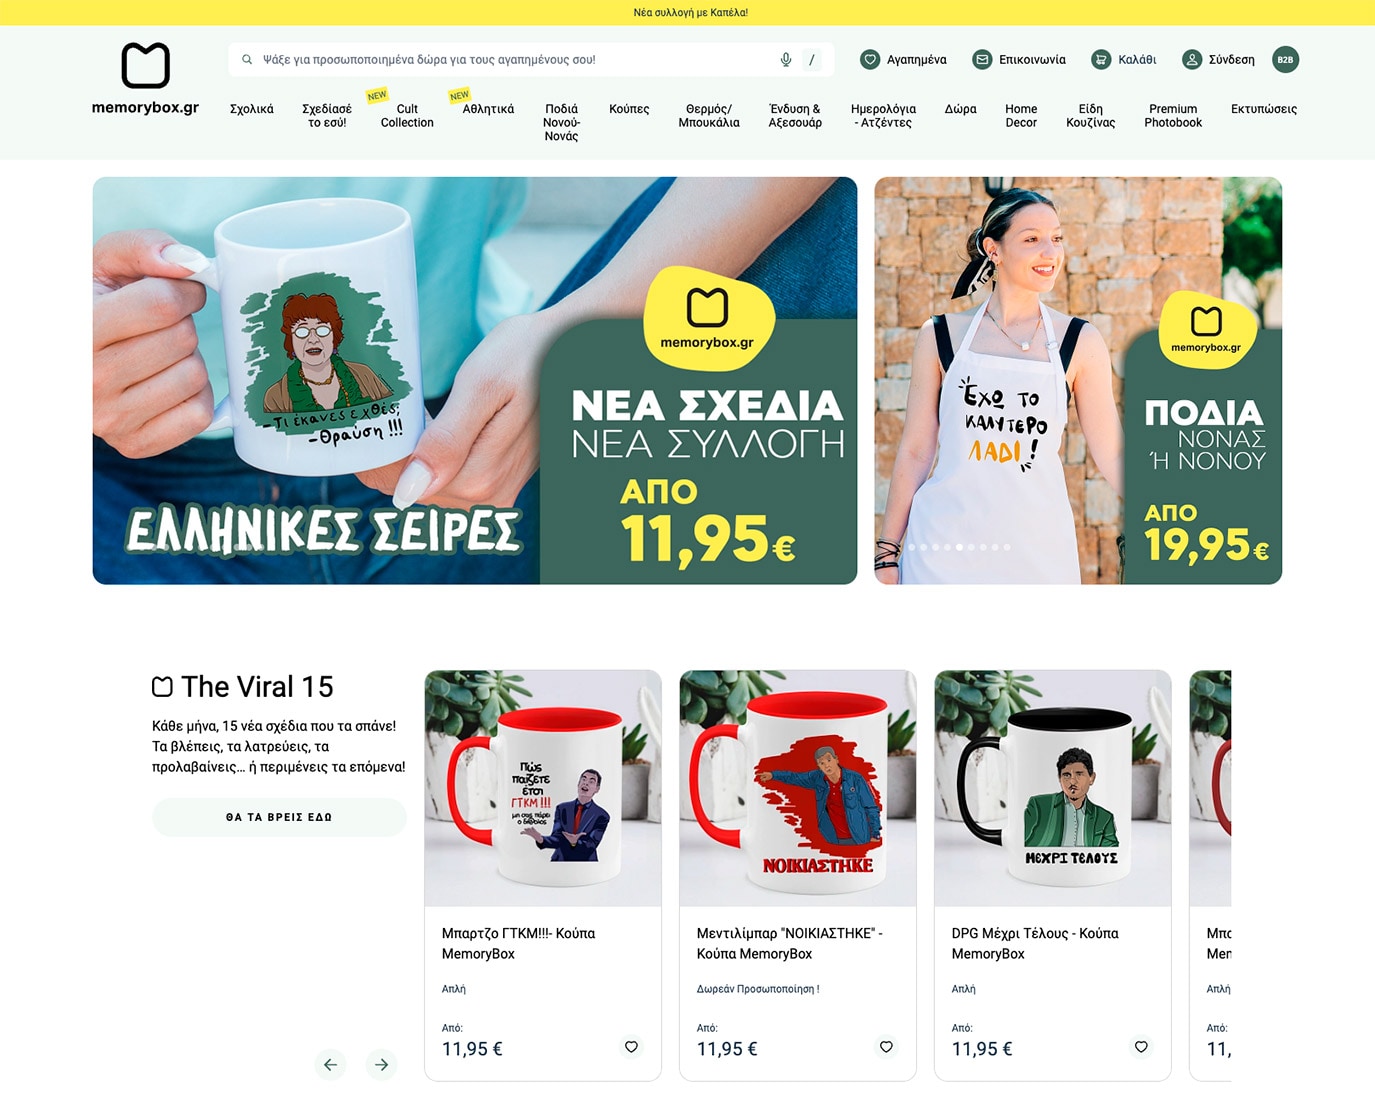Show previous Viral 15 products arrow
Image resolution: width=1375 pixels, height=1103 pixels.
[330, 1065]
